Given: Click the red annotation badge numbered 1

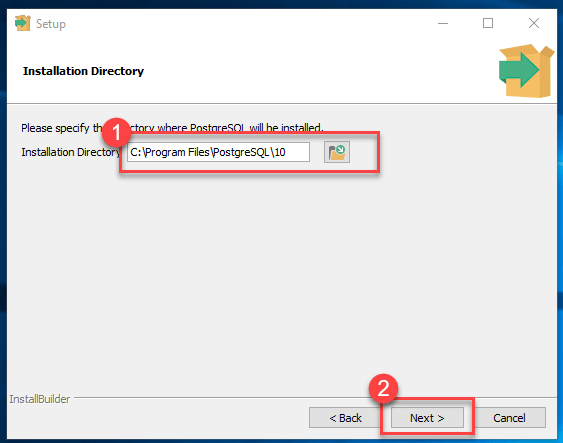Looking at the screenshot, I should tap(116, 133).
